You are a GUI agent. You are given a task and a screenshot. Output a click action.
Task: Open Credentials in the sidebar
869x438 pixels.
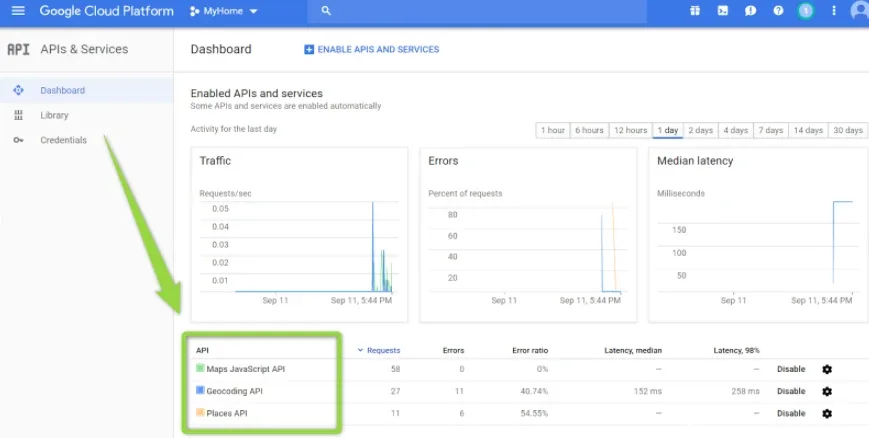pos(63,140)
